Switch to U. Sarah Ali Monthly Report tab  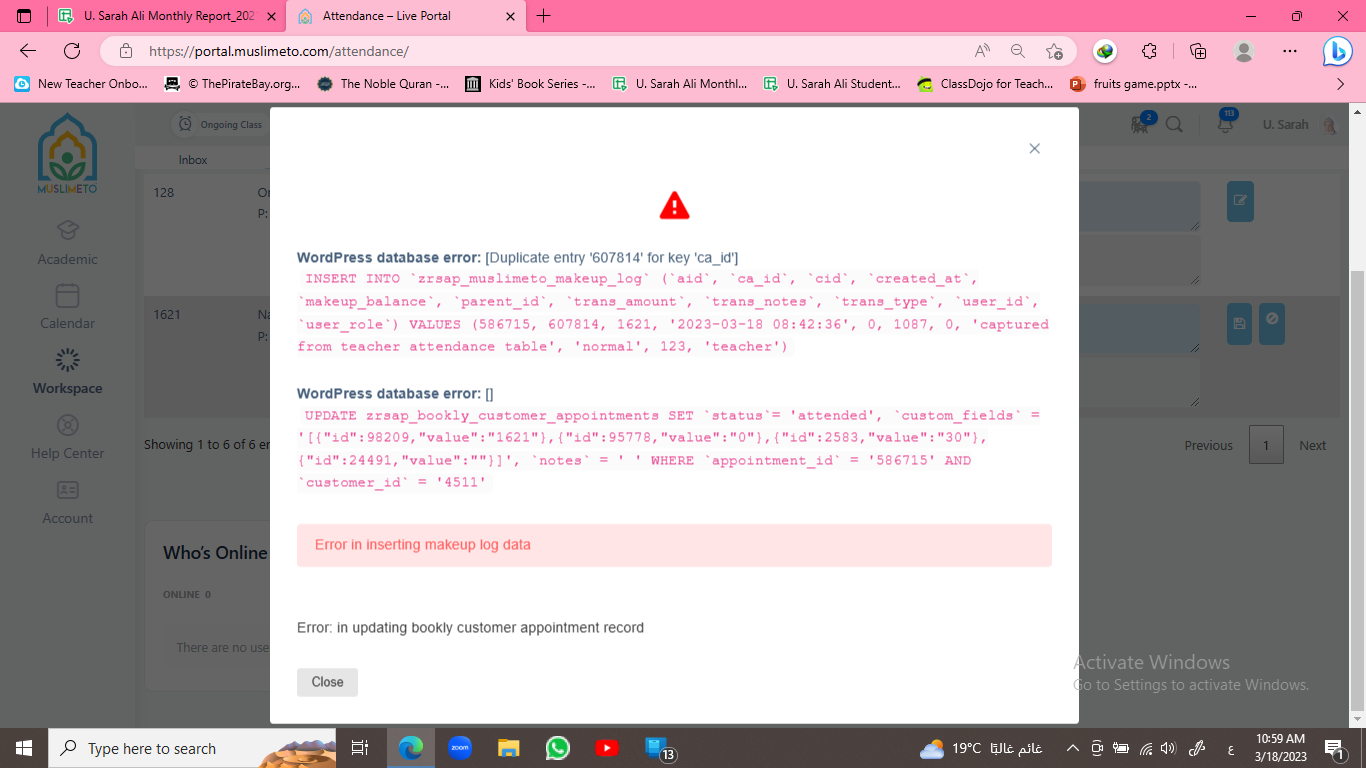click(x=166, y=16)
